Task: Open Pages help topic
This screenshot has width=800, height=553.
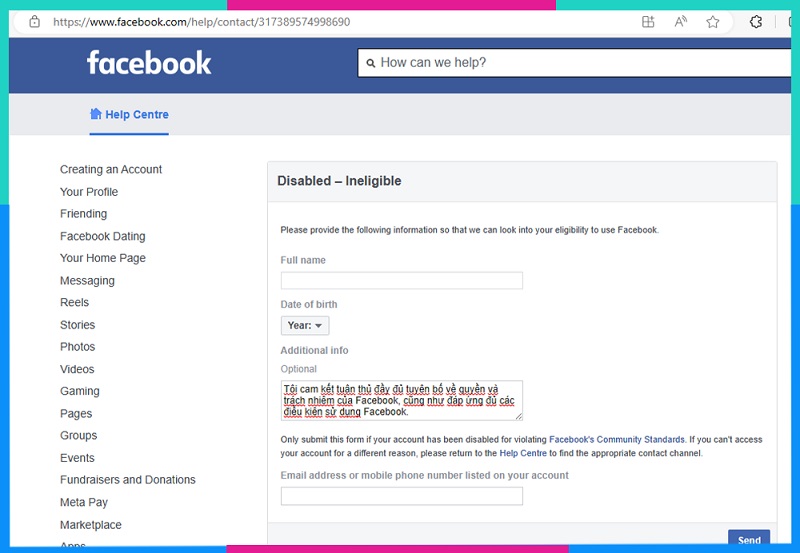Action: (x=76, y=413)
